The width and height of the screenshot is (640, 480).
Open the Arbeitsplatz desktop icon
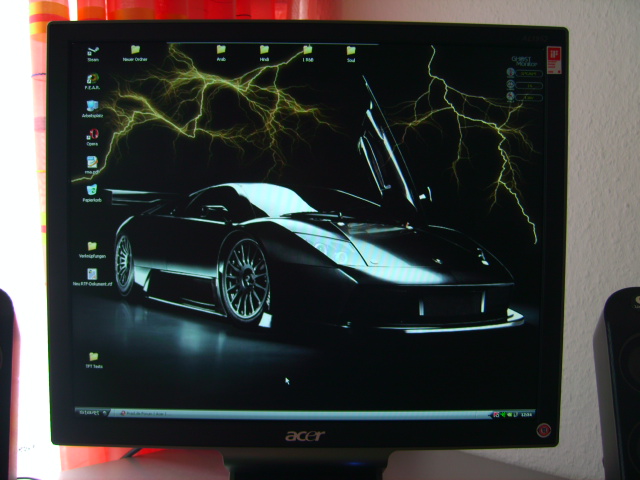coord(92,106)
